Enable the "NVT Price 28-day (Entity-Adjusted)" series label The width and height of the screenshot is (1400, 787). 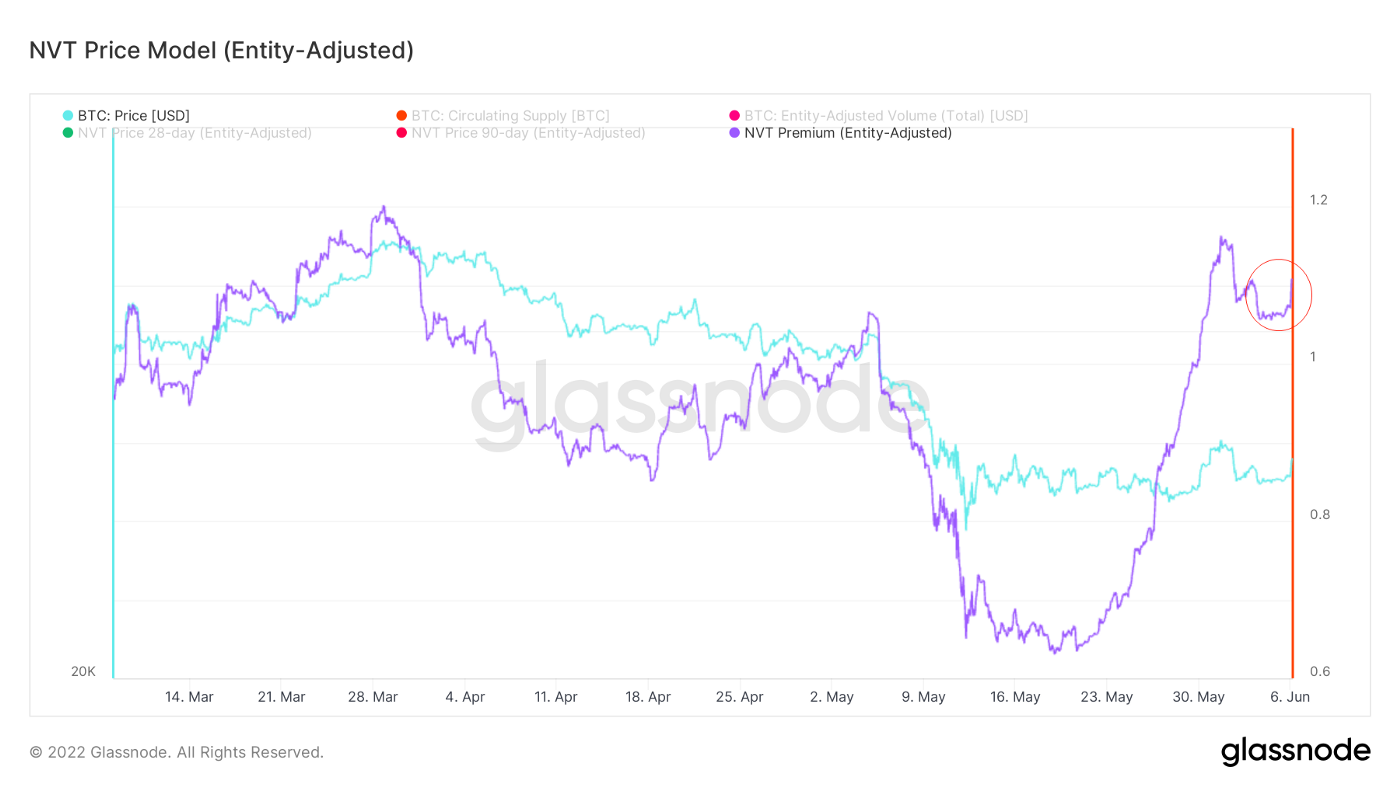[x=194, y=133]
